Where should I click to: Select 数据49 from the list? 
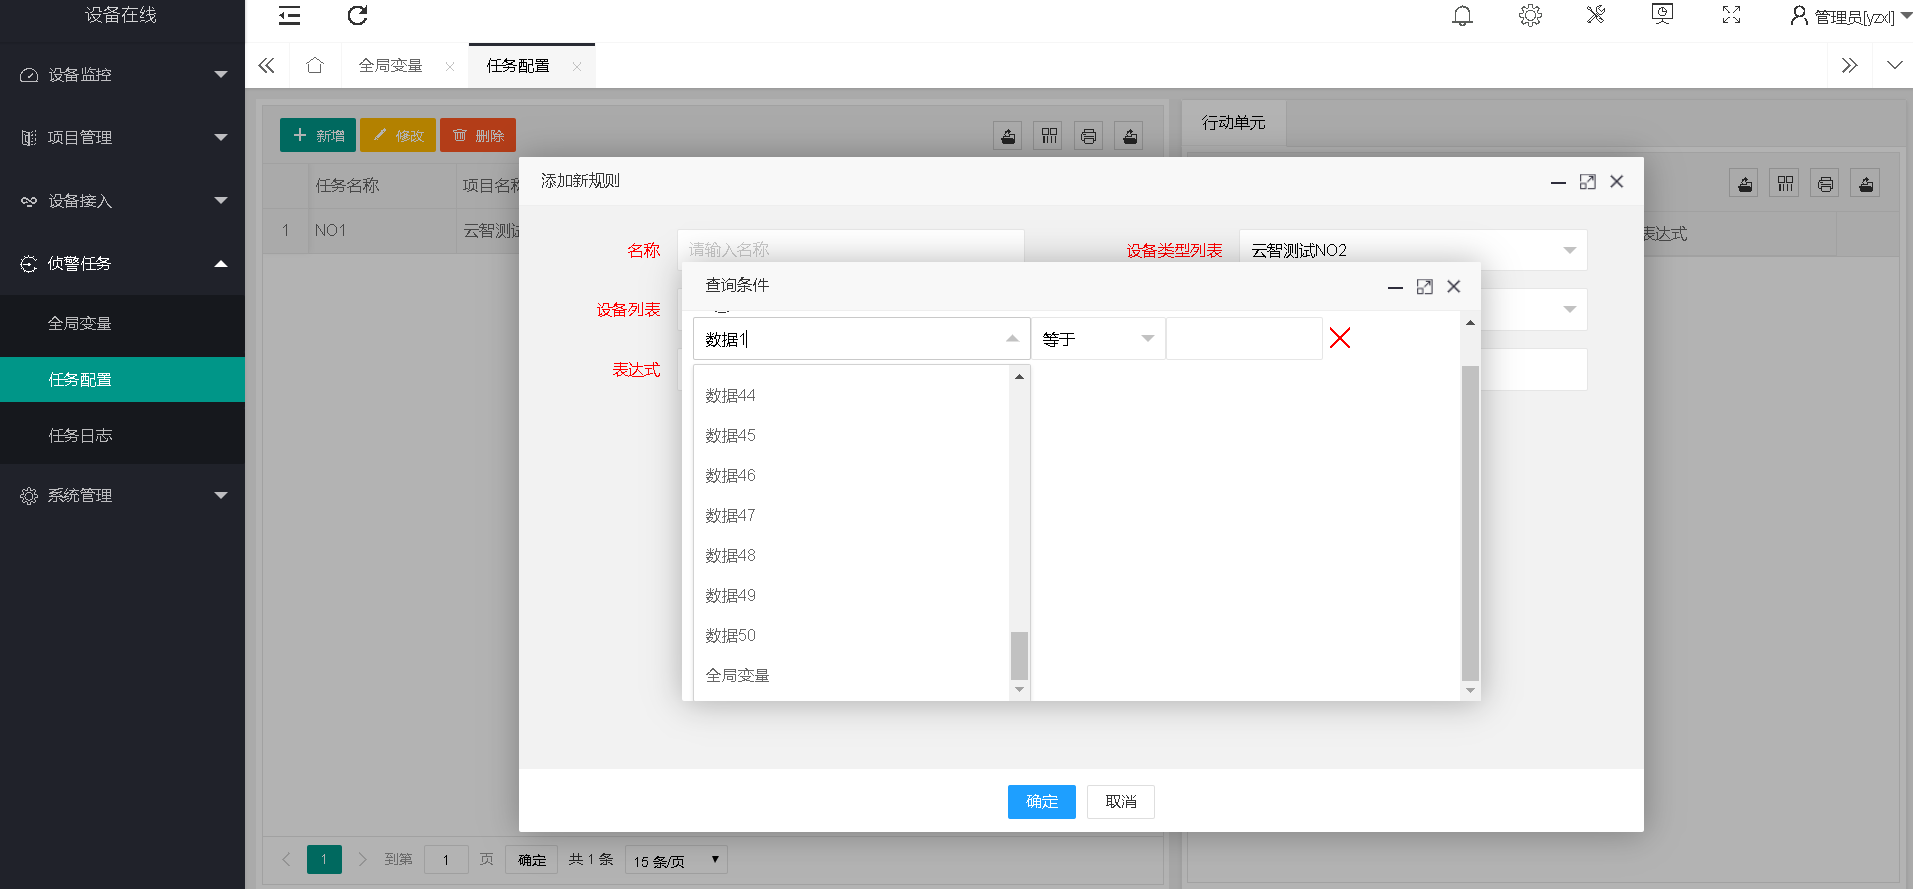tap(853, 595)
